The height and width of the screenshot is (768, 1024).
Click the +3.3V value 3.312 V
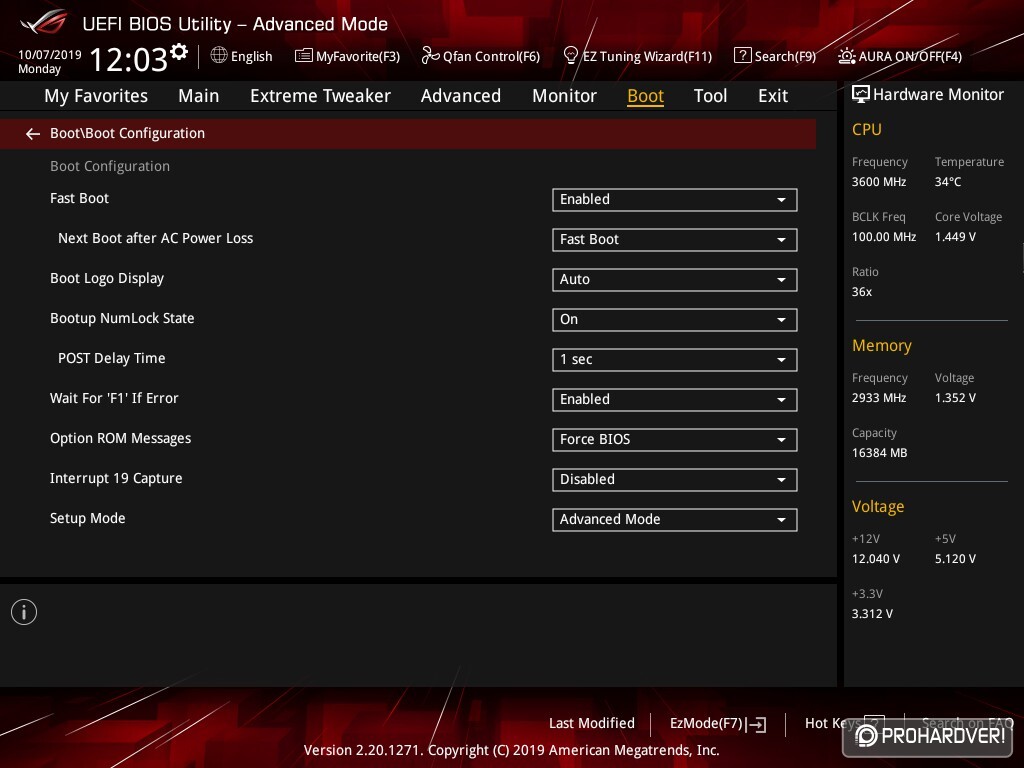(872, 613)
